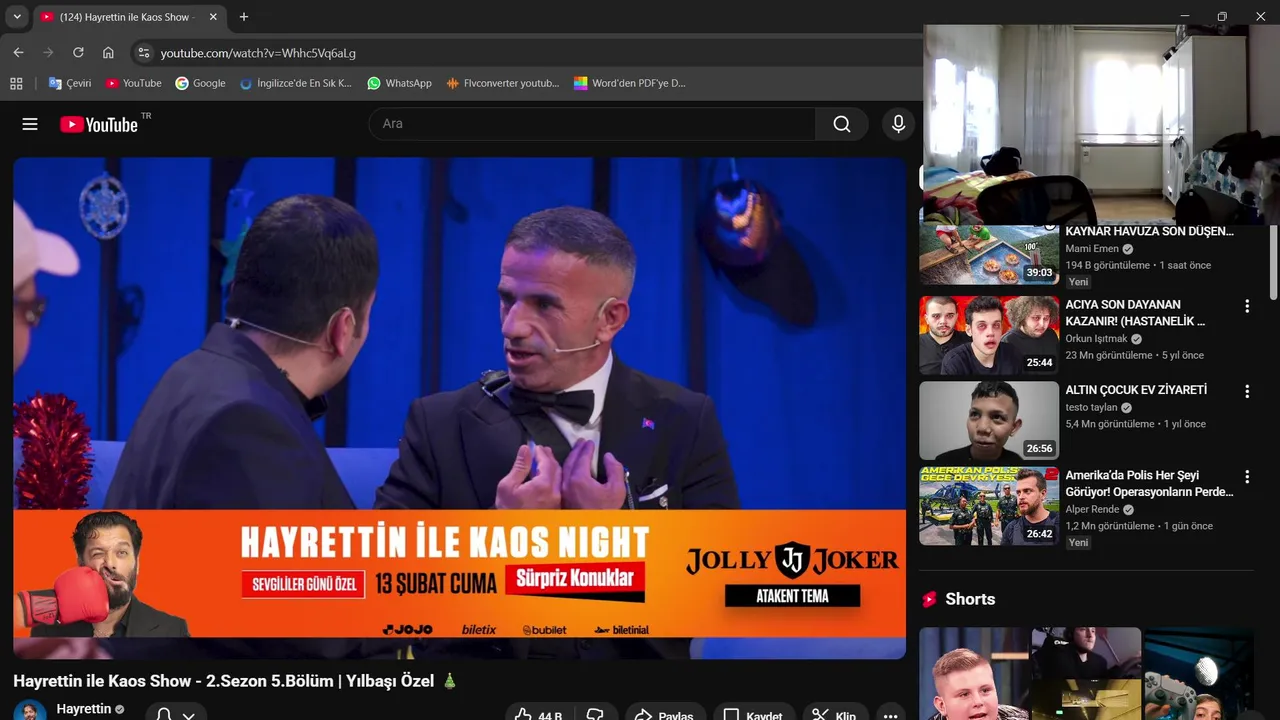The image size is (1280, 720).
Task: Open the Word'den PDF'ye D... bookmark
Action: point(629,83)
